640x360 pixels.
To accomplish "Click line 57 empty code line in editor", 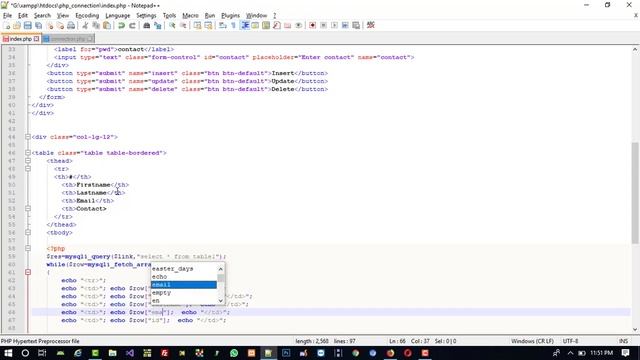I will tap(331, 240).
